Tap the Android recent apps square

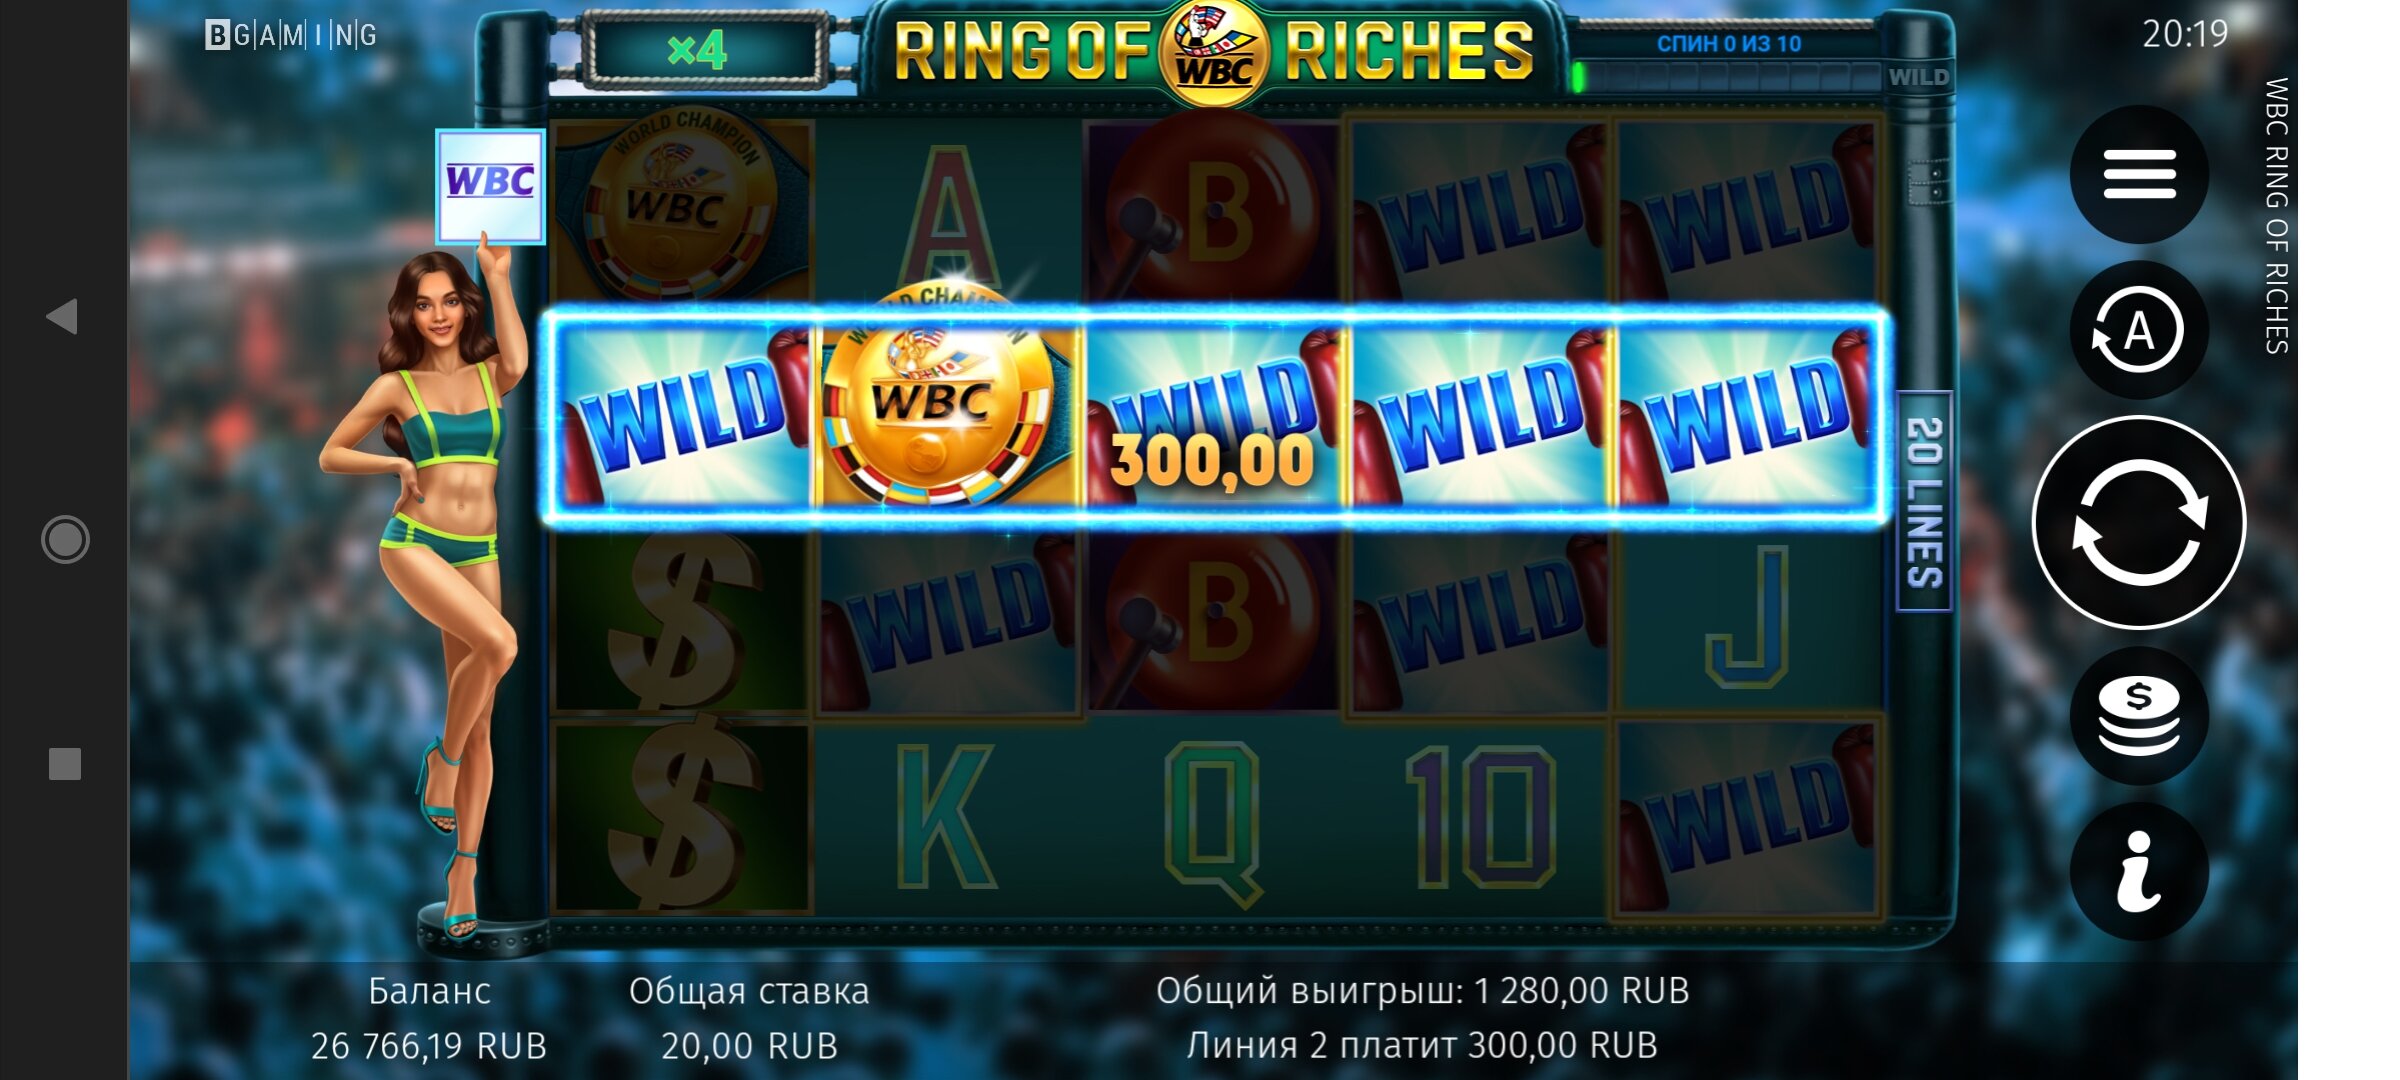pos(65,764)
